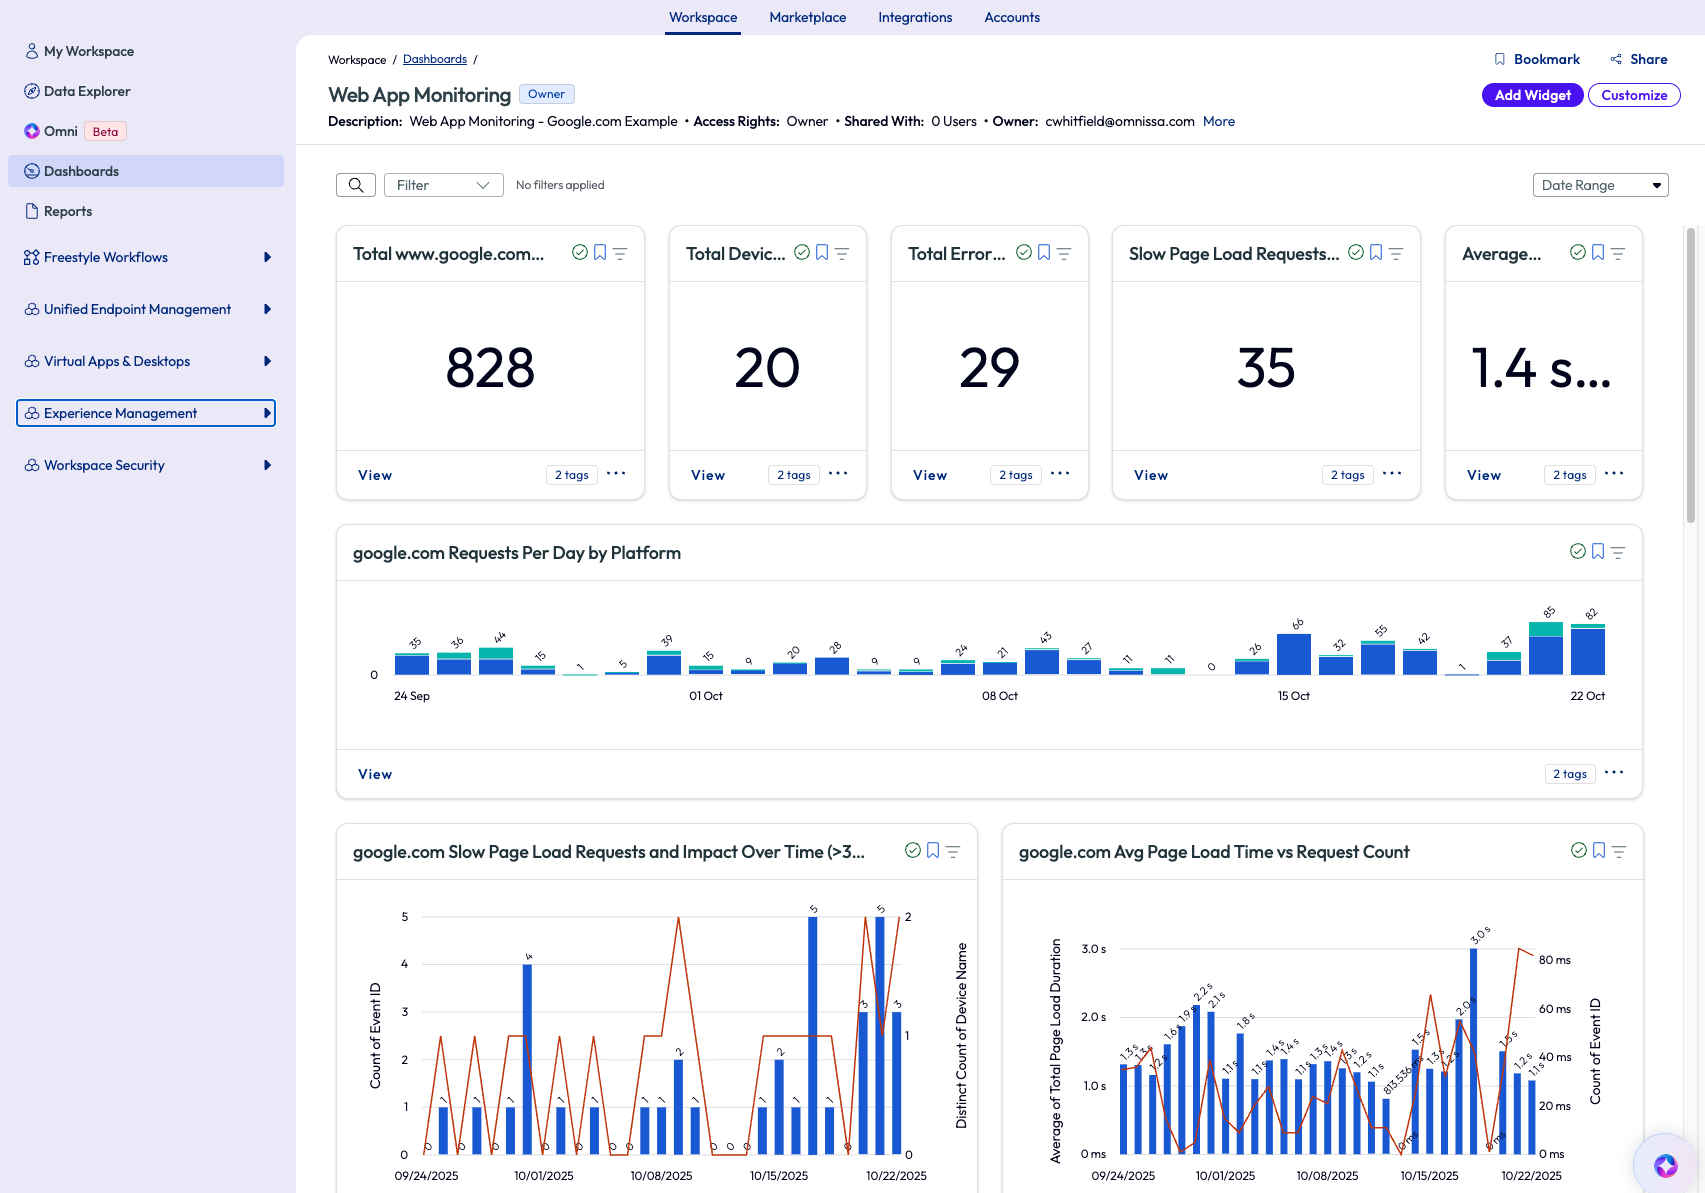Toggle bookmark on Avg Page Load Time widget

[1599, 851]
